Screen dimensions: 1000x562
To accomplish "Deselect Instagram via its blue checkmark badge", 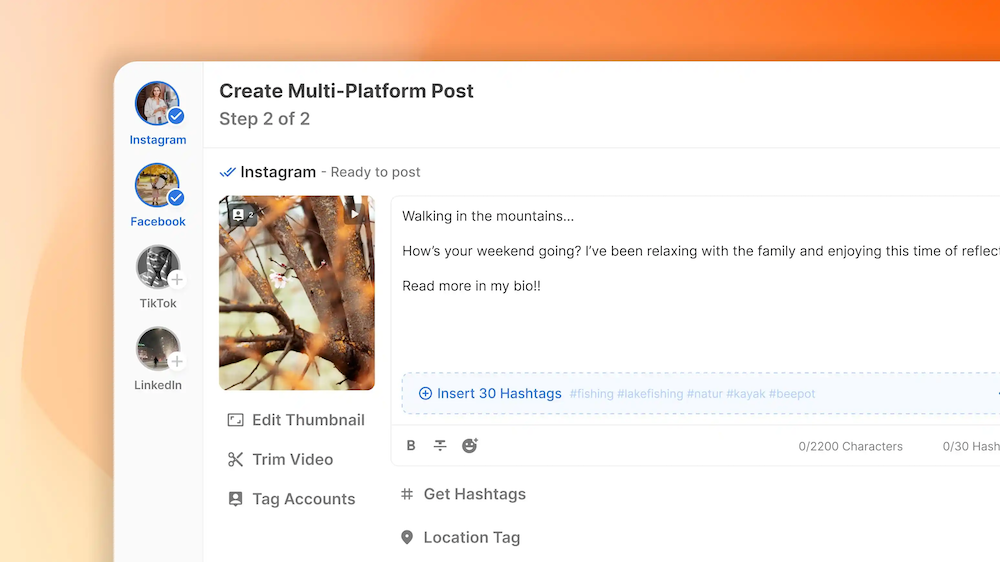I will click(x=176, y=116).
